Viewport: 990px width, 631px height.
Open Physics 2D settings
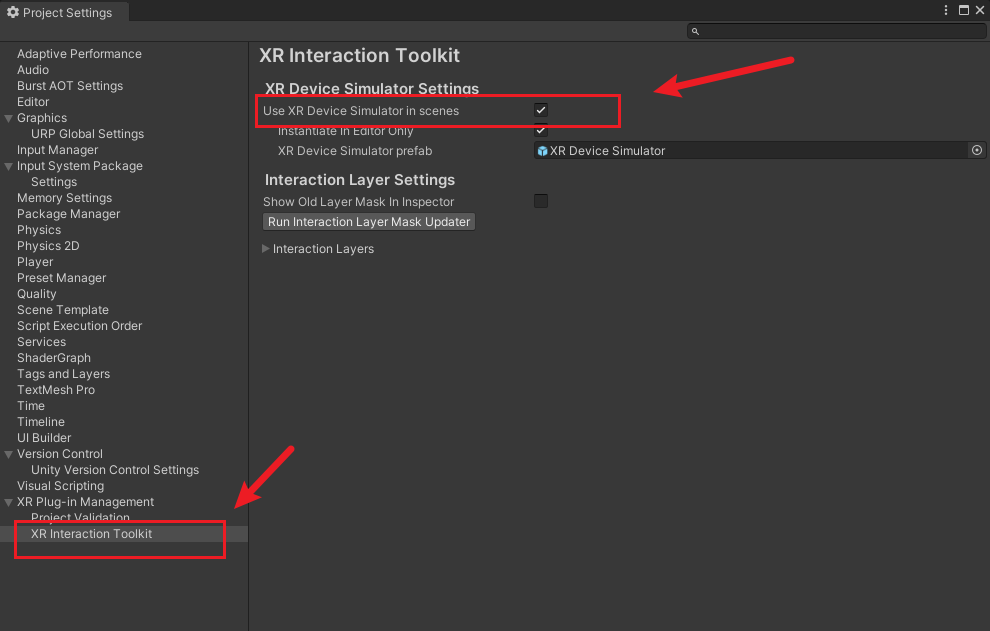(x=48, y=246)
